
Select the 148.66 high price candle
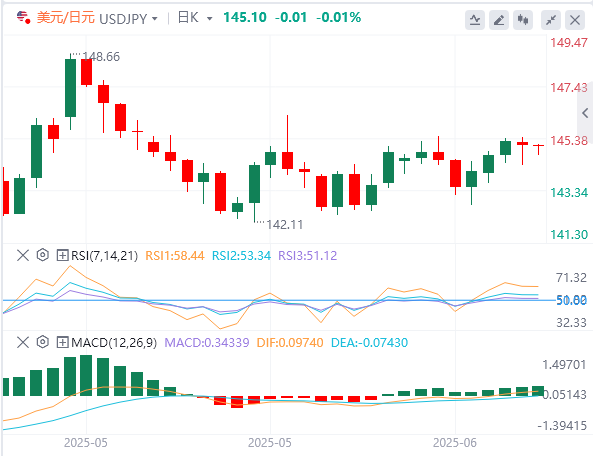(x=70, y=88)
